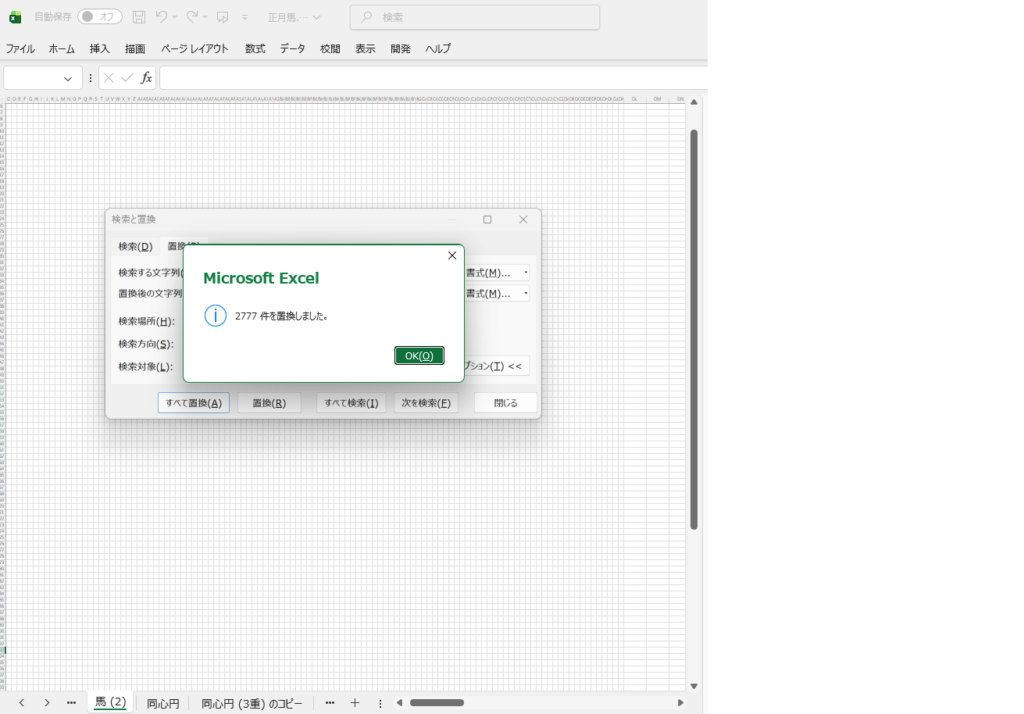This screenshot has width=1024, height=714.
Task: Click the vertical scrollbar thumb
Action: coord(694,330)
